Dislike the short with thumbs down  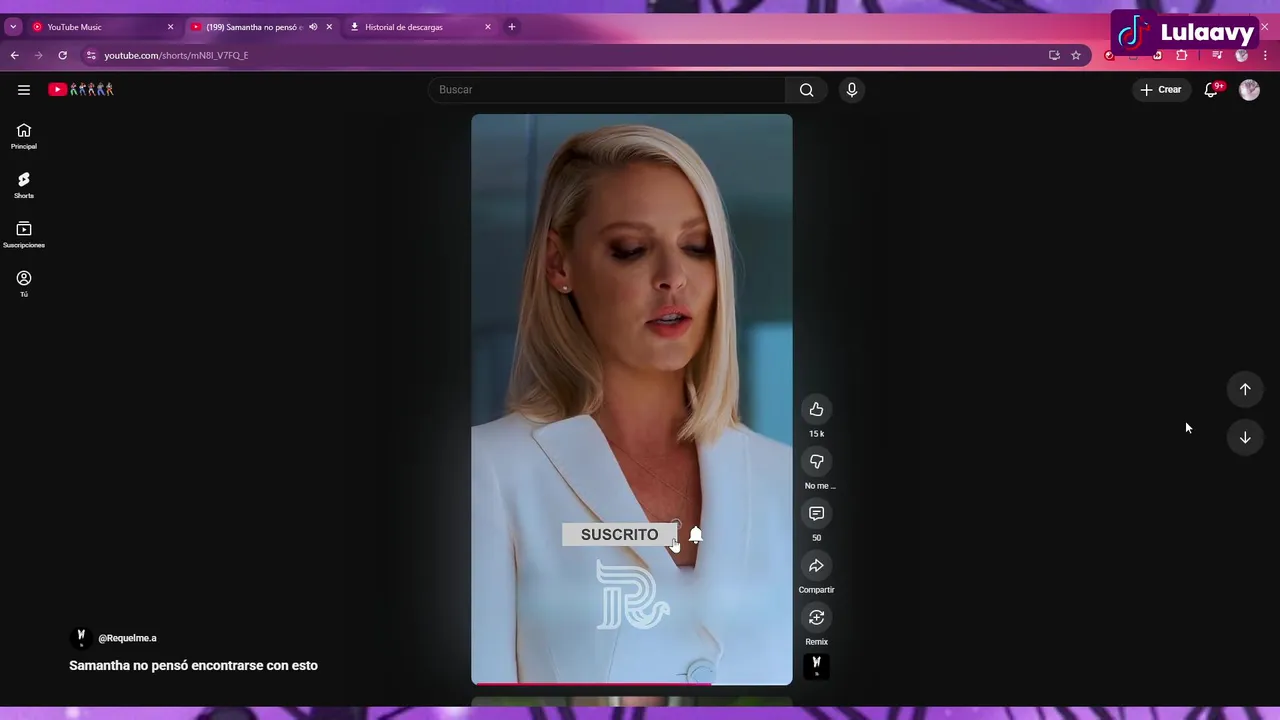click(x=817, y=461)
